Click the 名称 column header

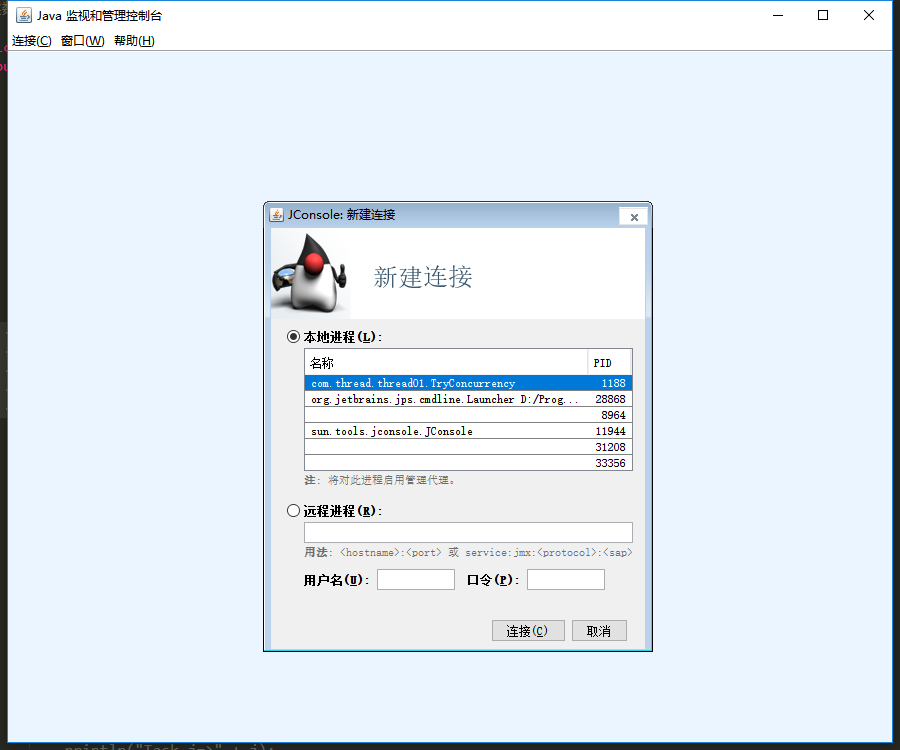click(446, 363)
